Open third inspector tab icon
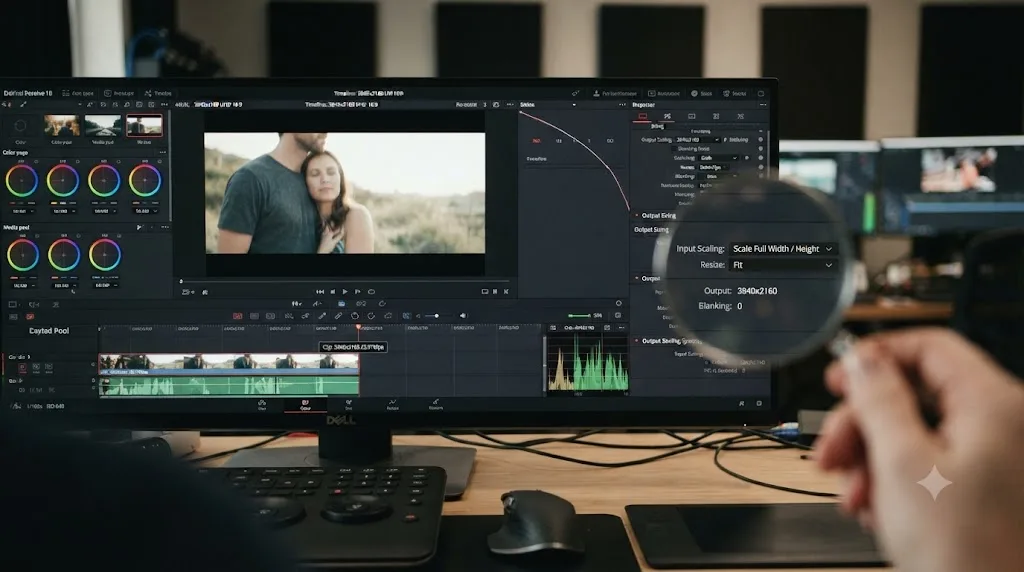1024x572 pixels. tap(692, 116)
